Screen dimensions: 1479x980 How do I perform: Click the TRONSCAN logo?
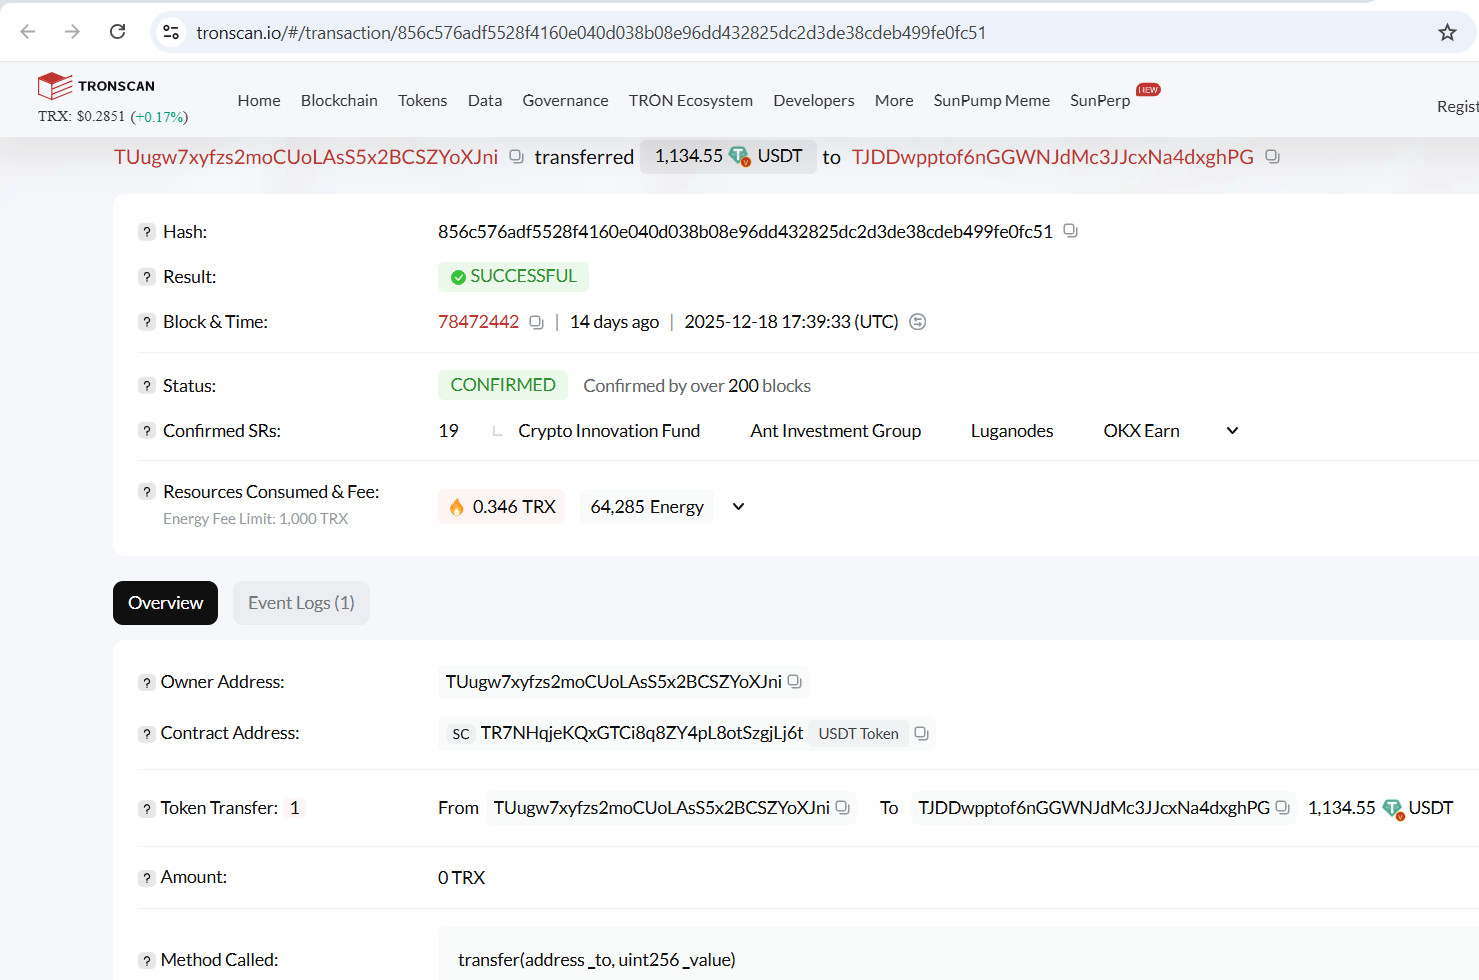[x=96, y=86]
